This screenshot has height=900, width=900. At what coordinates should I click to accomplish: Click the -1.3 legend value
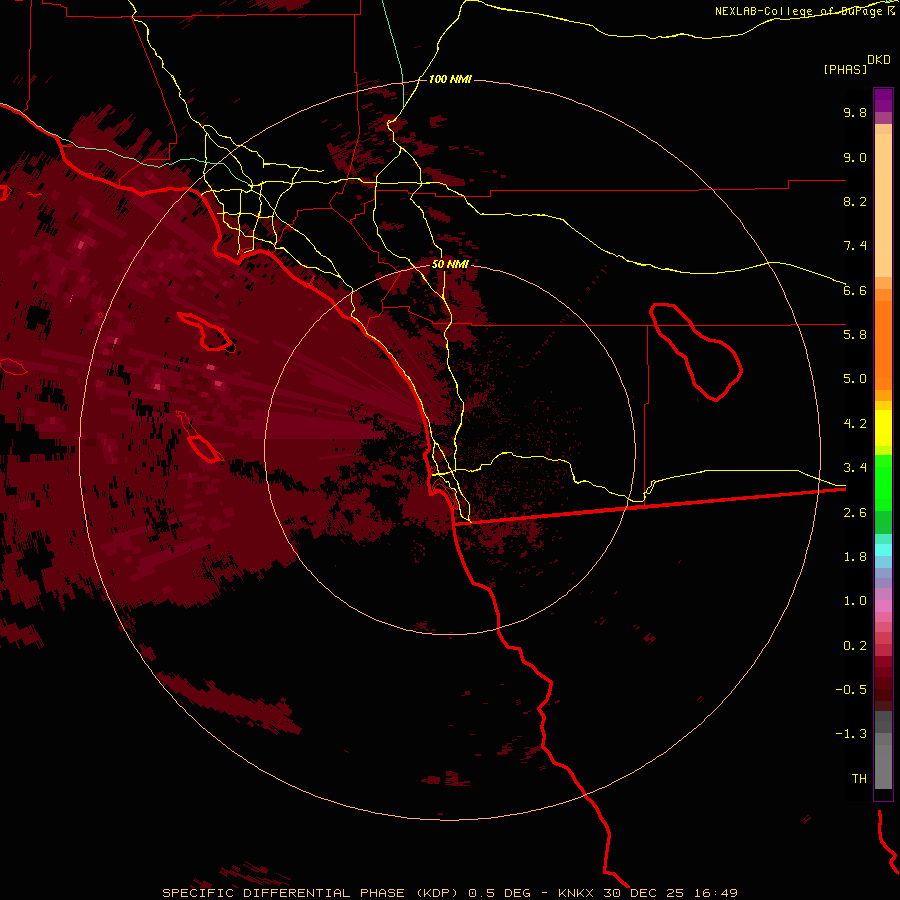point(851,734)
